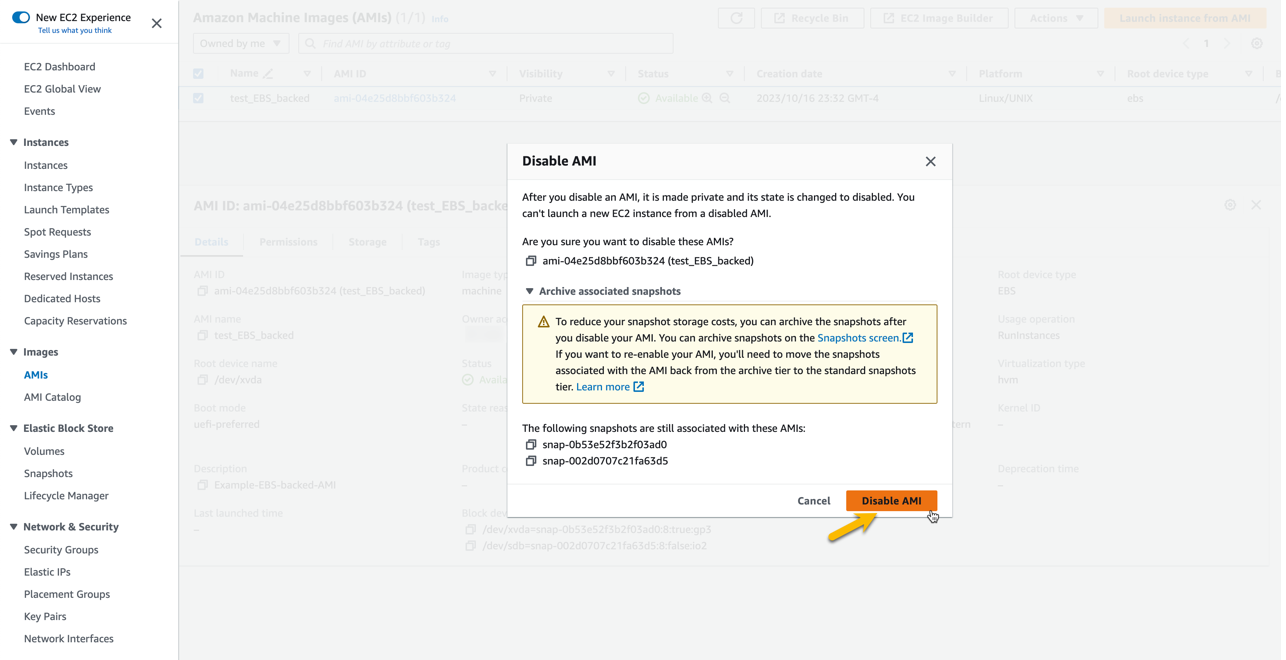Switch to the Permissions tab
Viewport: 1286px width, 660px height.
point(288,241)
